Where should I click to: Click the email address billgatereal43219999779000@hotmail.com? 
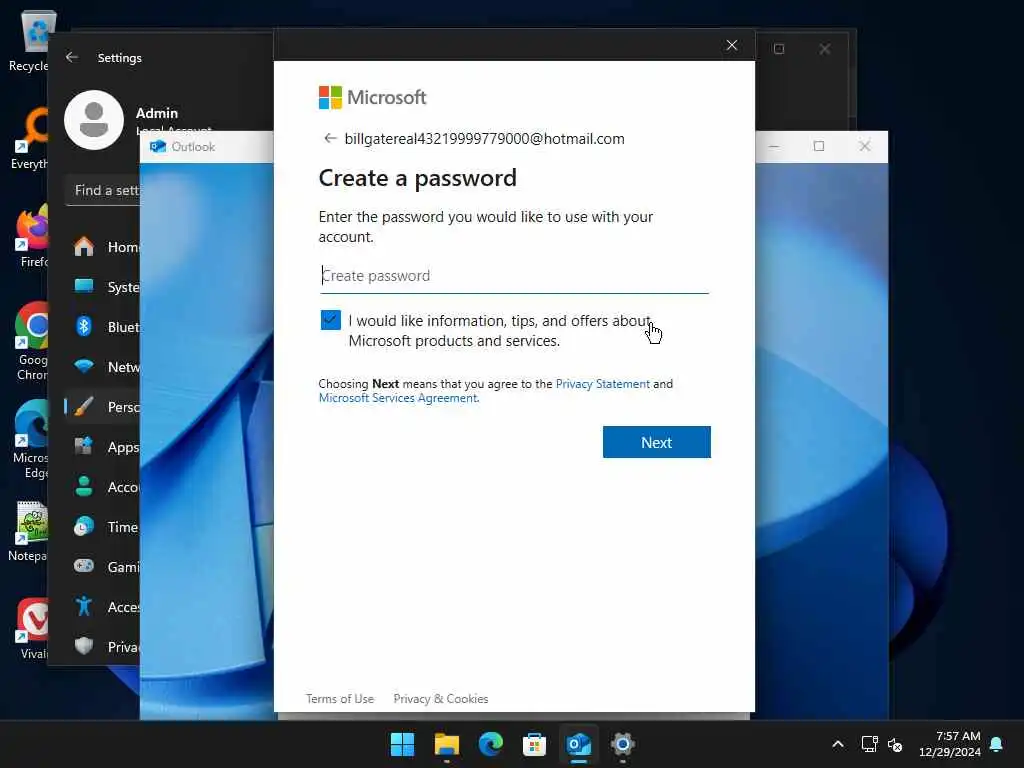pyautogui.click(x=485, y=138)
